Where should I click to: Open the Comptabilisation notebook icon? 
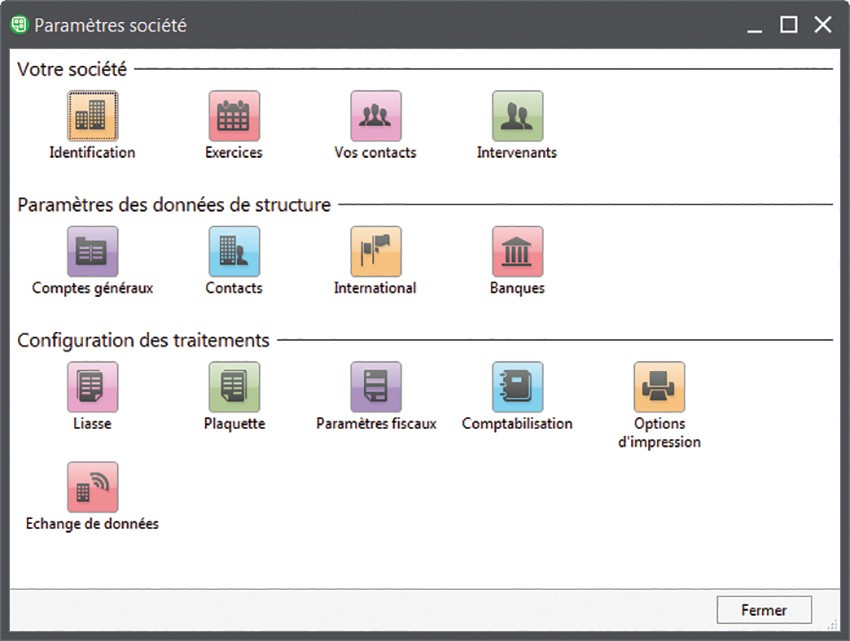point(517,387)
